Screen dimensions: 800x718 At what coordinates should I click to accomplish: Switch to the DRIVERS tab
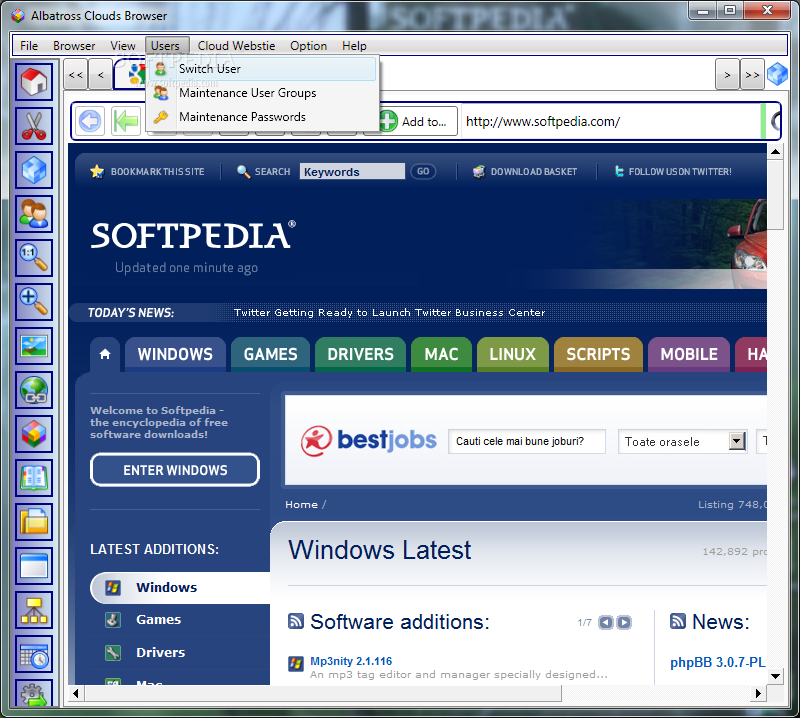point(360,354)
